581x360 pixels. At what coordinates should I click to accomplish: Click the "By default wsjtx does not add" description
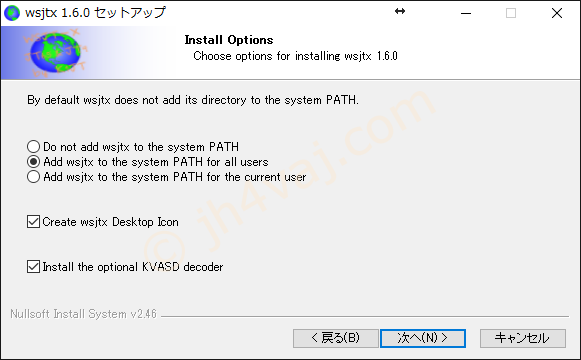[x=193, y=100]
